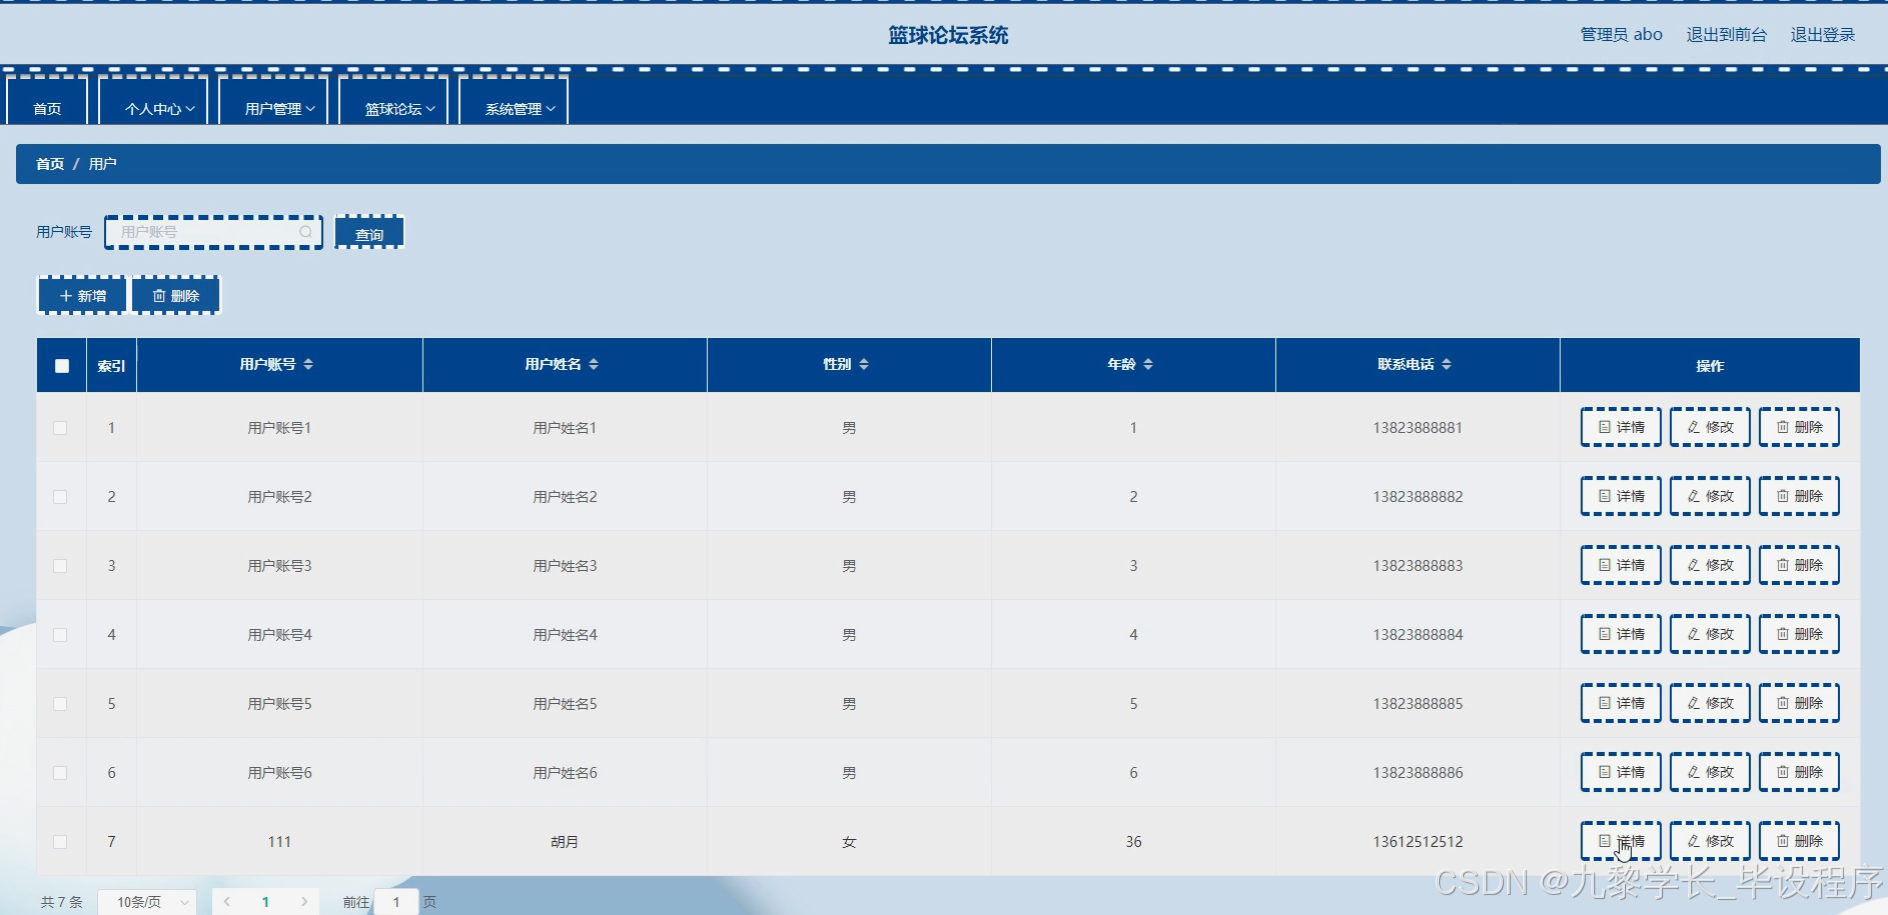The image size is (1888, 915).
Task: Sort by 年龄 column arrows
Action: 1148,364
